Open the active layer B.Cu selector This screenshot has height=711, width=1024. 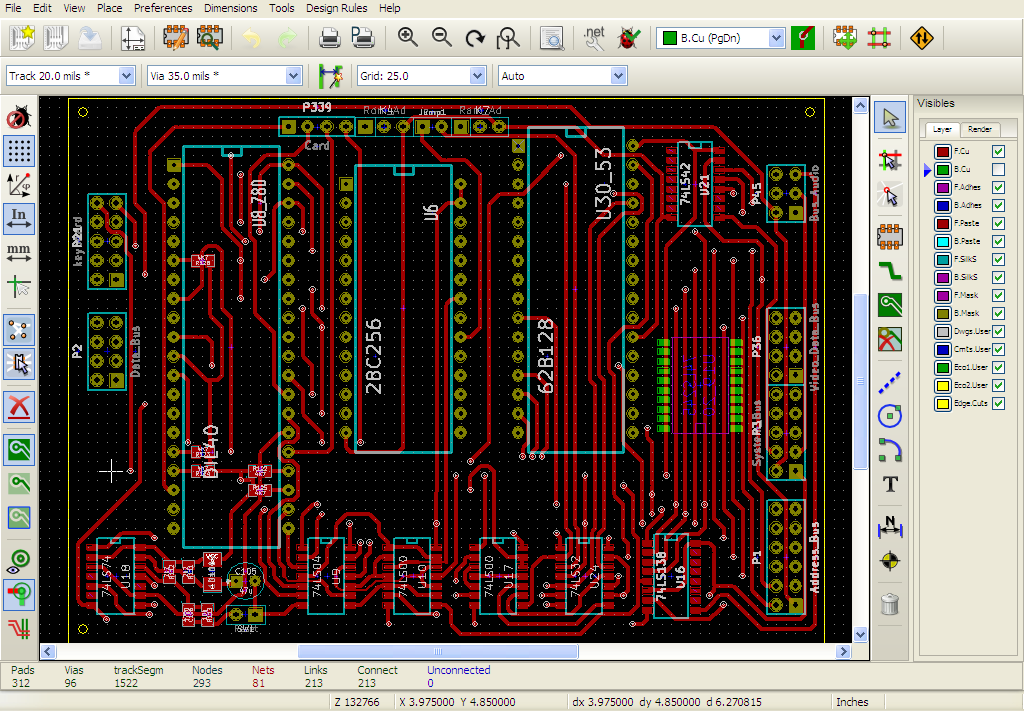776,38
